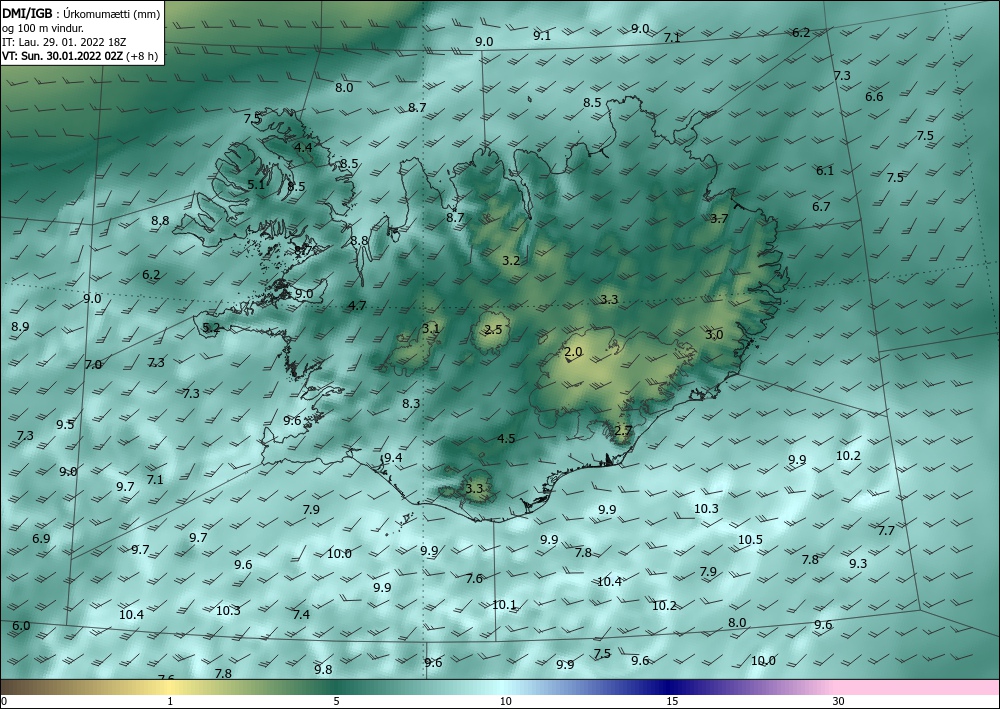Click the value 6.9 on the map

coord(41,539)
